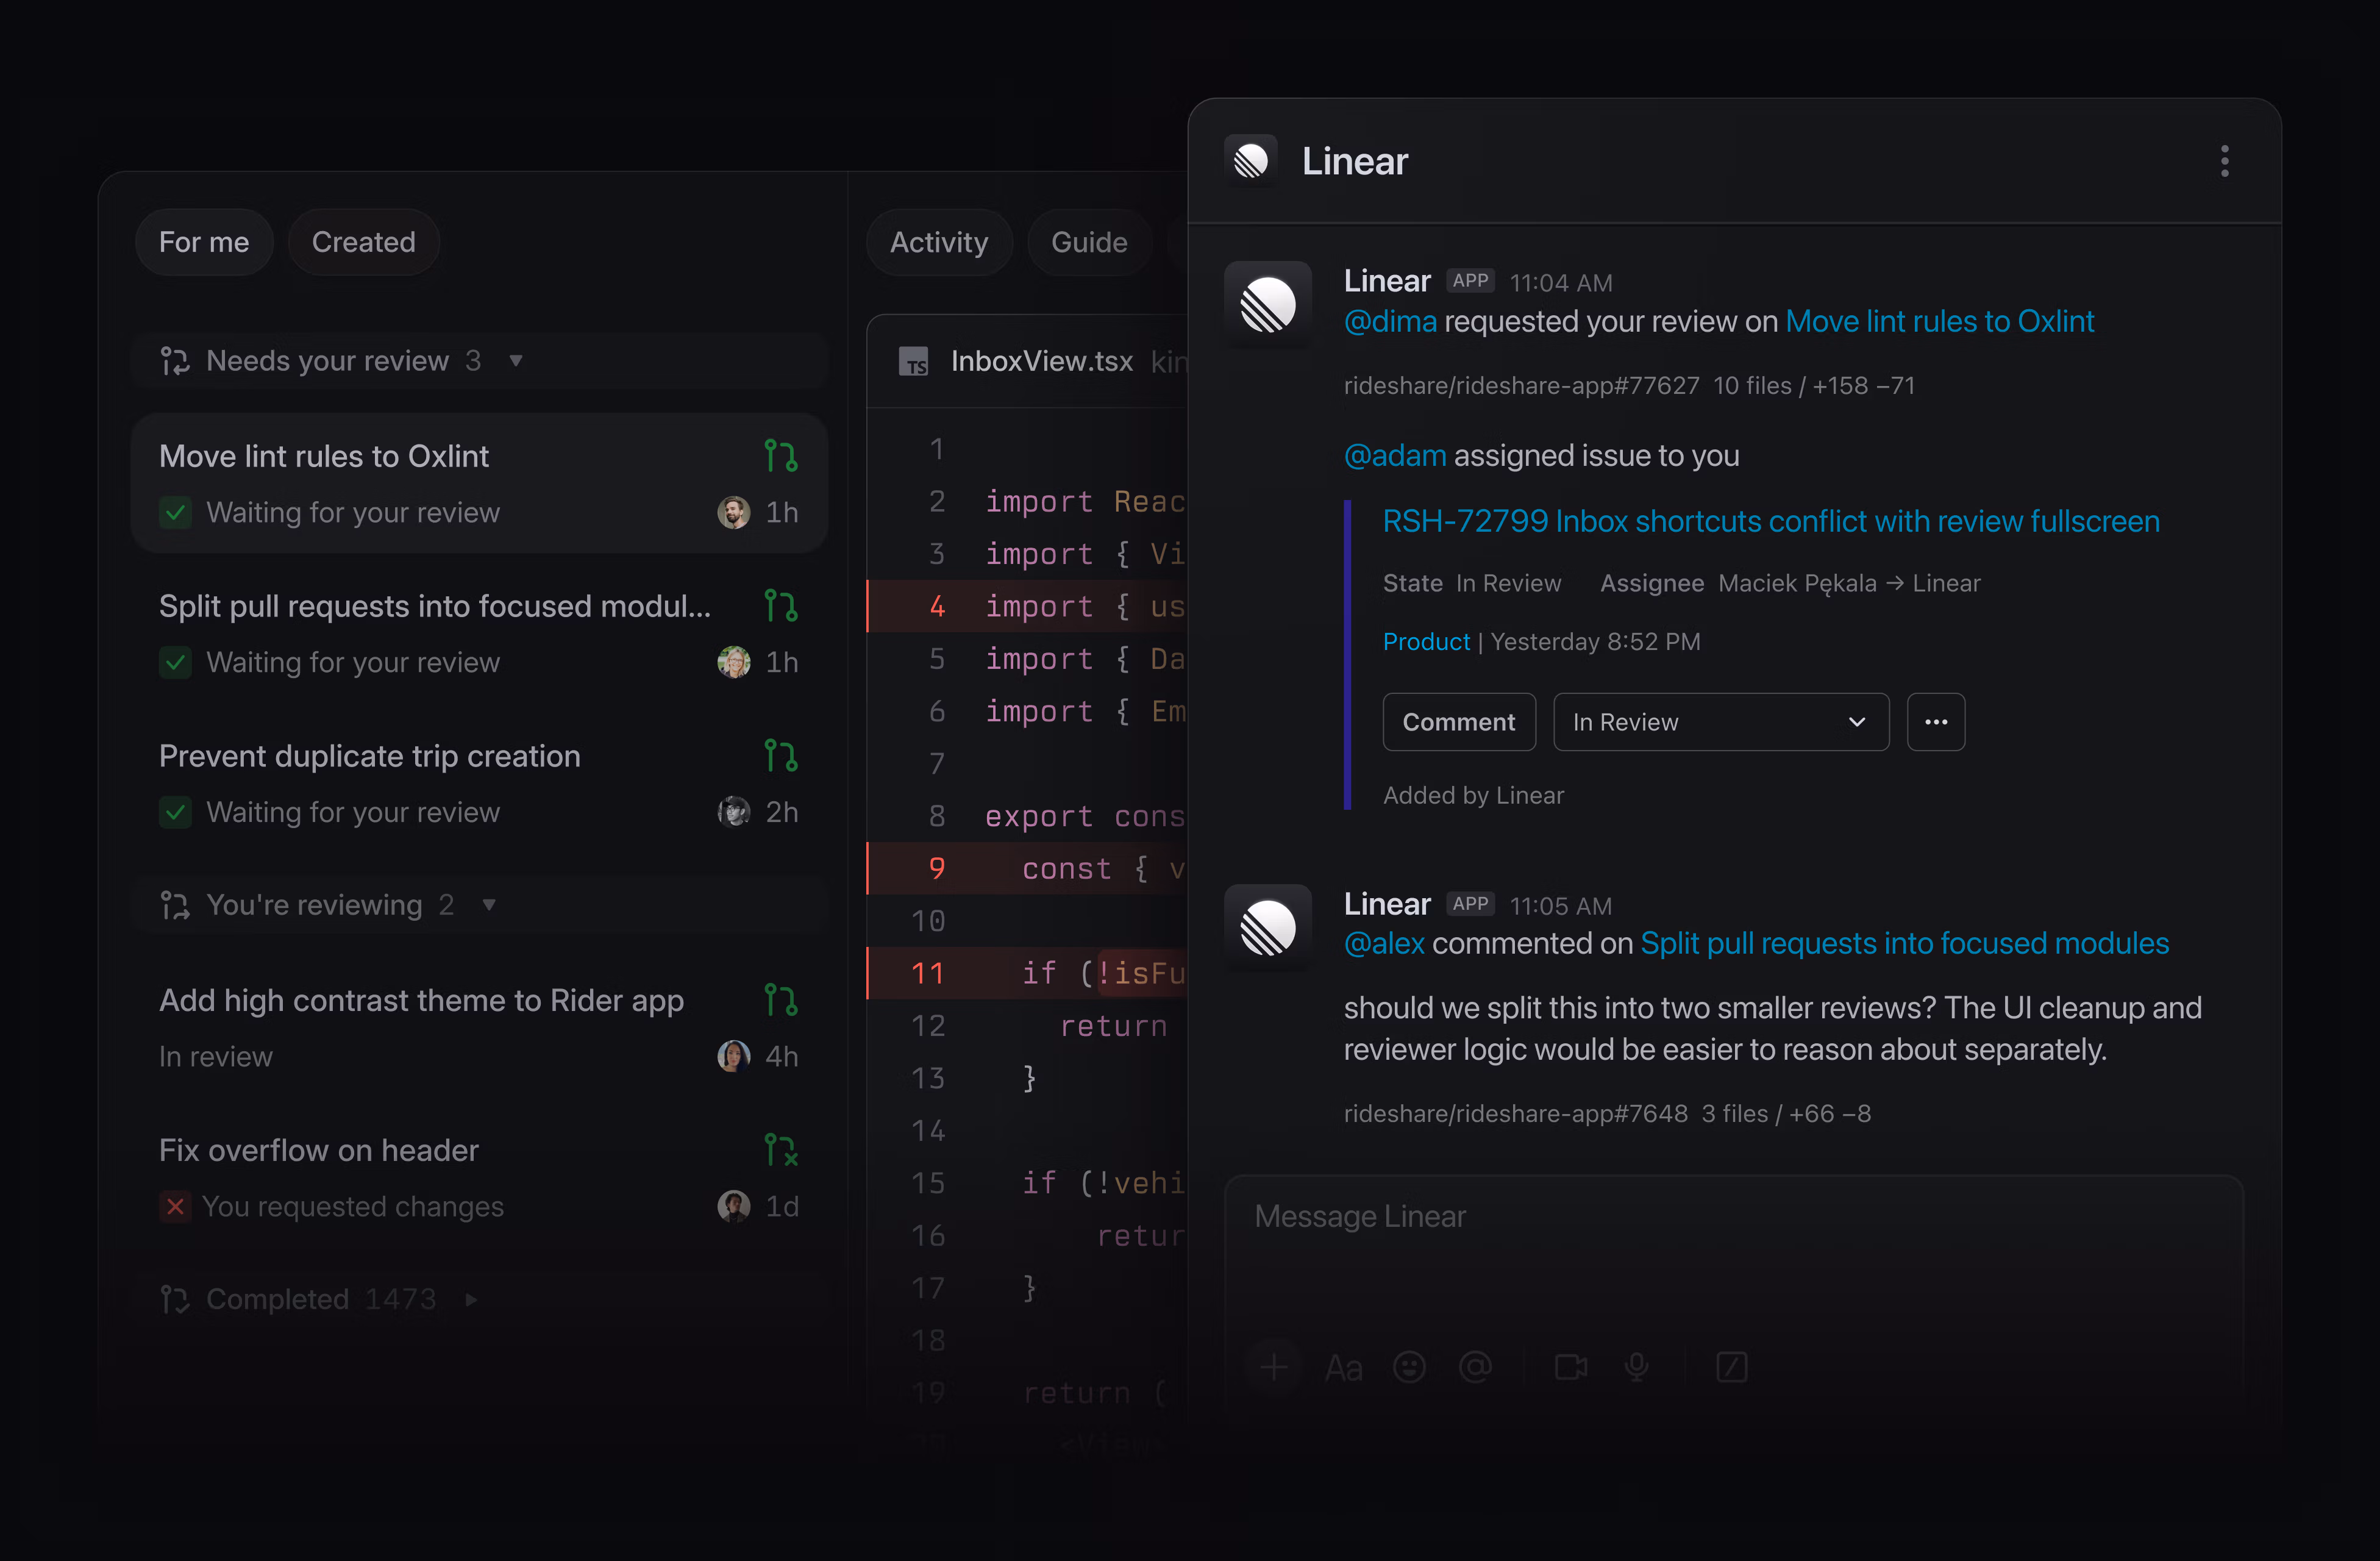Viewport: 2380px width, 1561px height.
Task: Open the Guide tab
Action: point(1089,242)
